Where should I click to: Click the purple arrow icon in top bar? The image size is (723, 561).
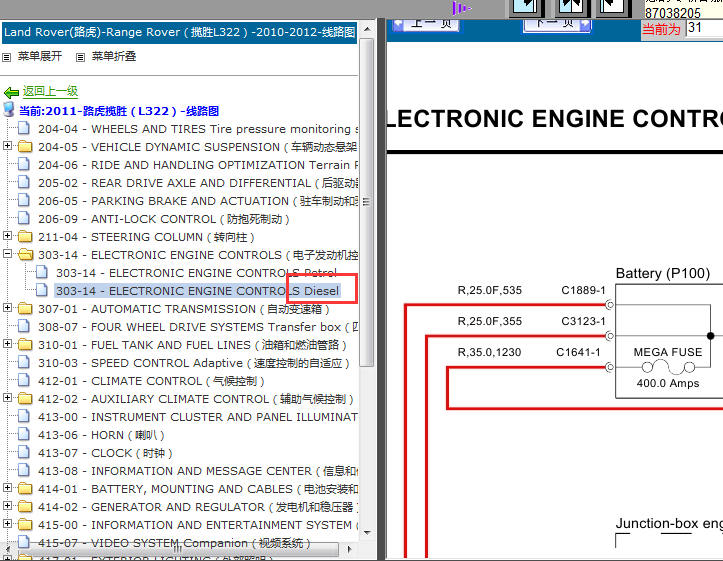[462, 8]
